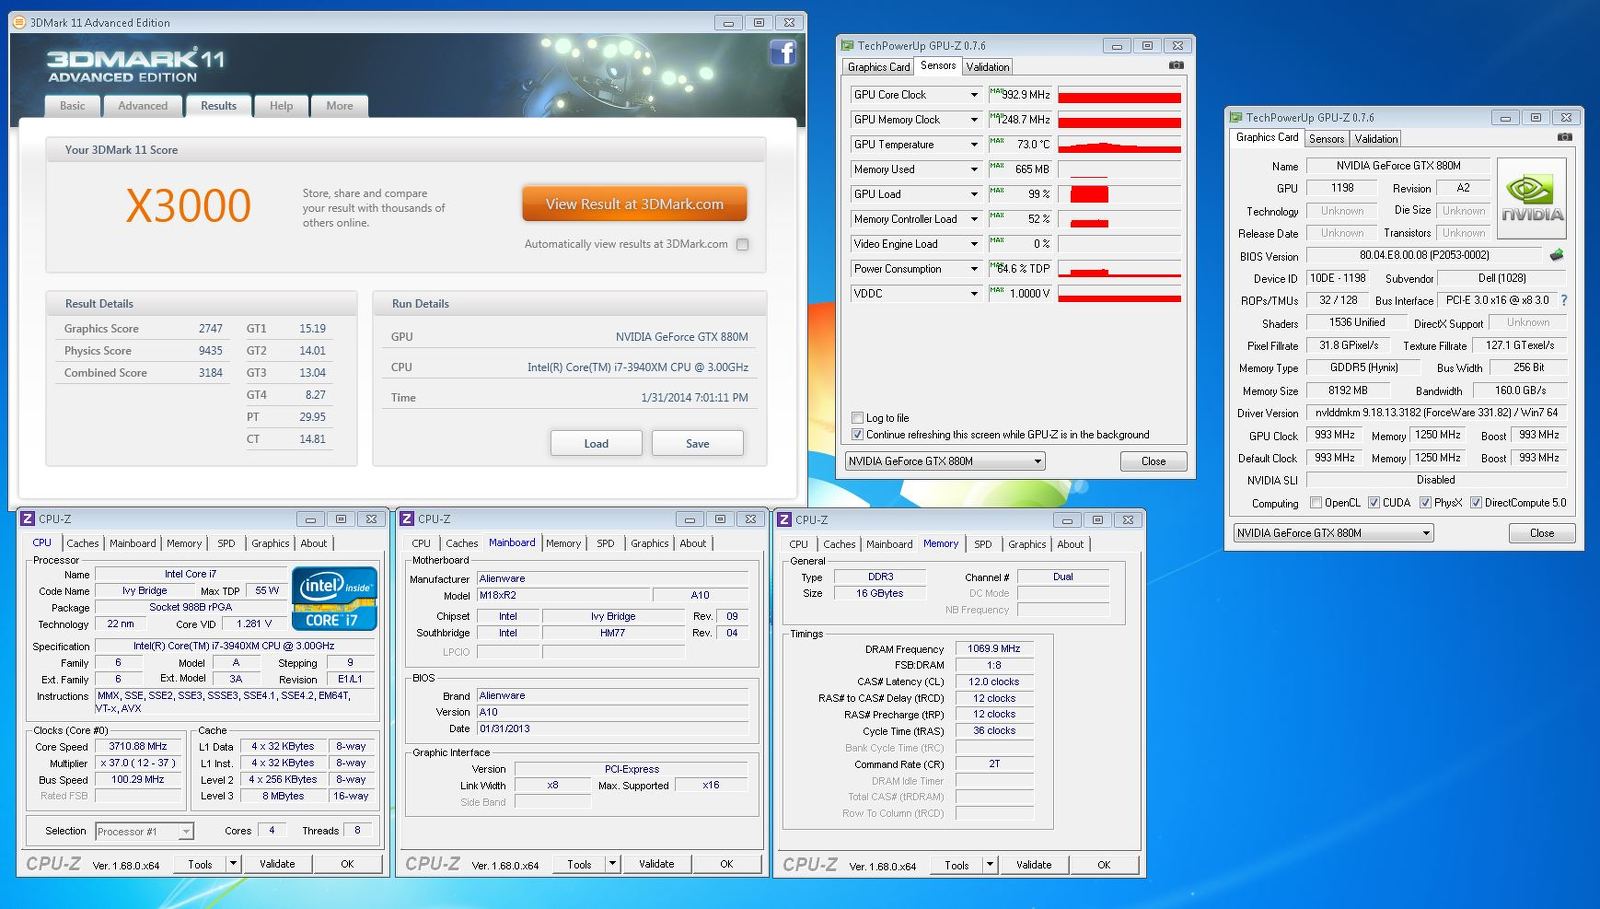This screenshot has width=1600, height=909.
Task: Click the Bus Interface question mark icon
Action: pyautogui.click(x=1564, y=300)
